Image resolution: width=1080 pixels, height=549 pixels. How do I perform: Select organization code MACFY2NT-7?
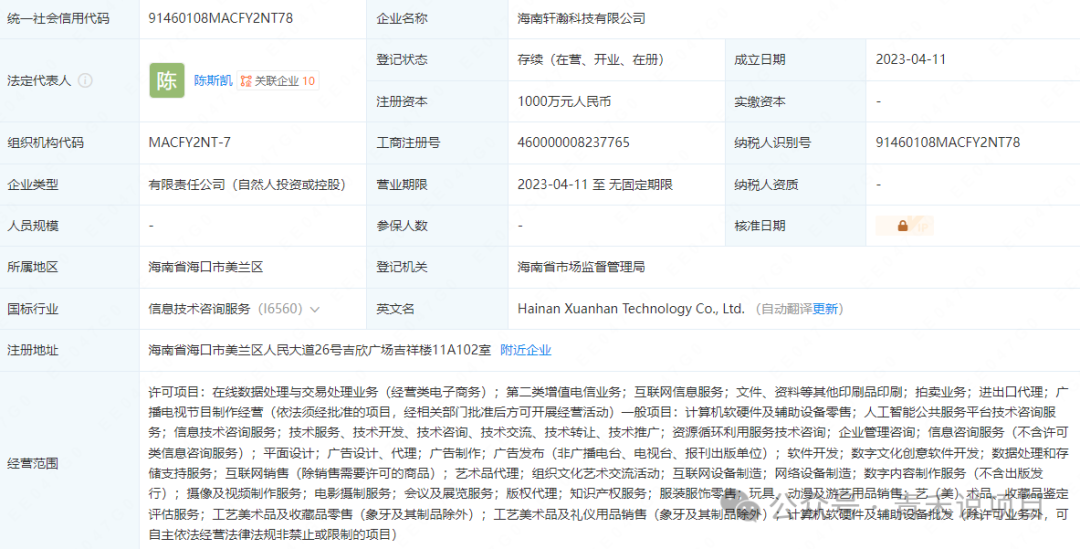189,143
